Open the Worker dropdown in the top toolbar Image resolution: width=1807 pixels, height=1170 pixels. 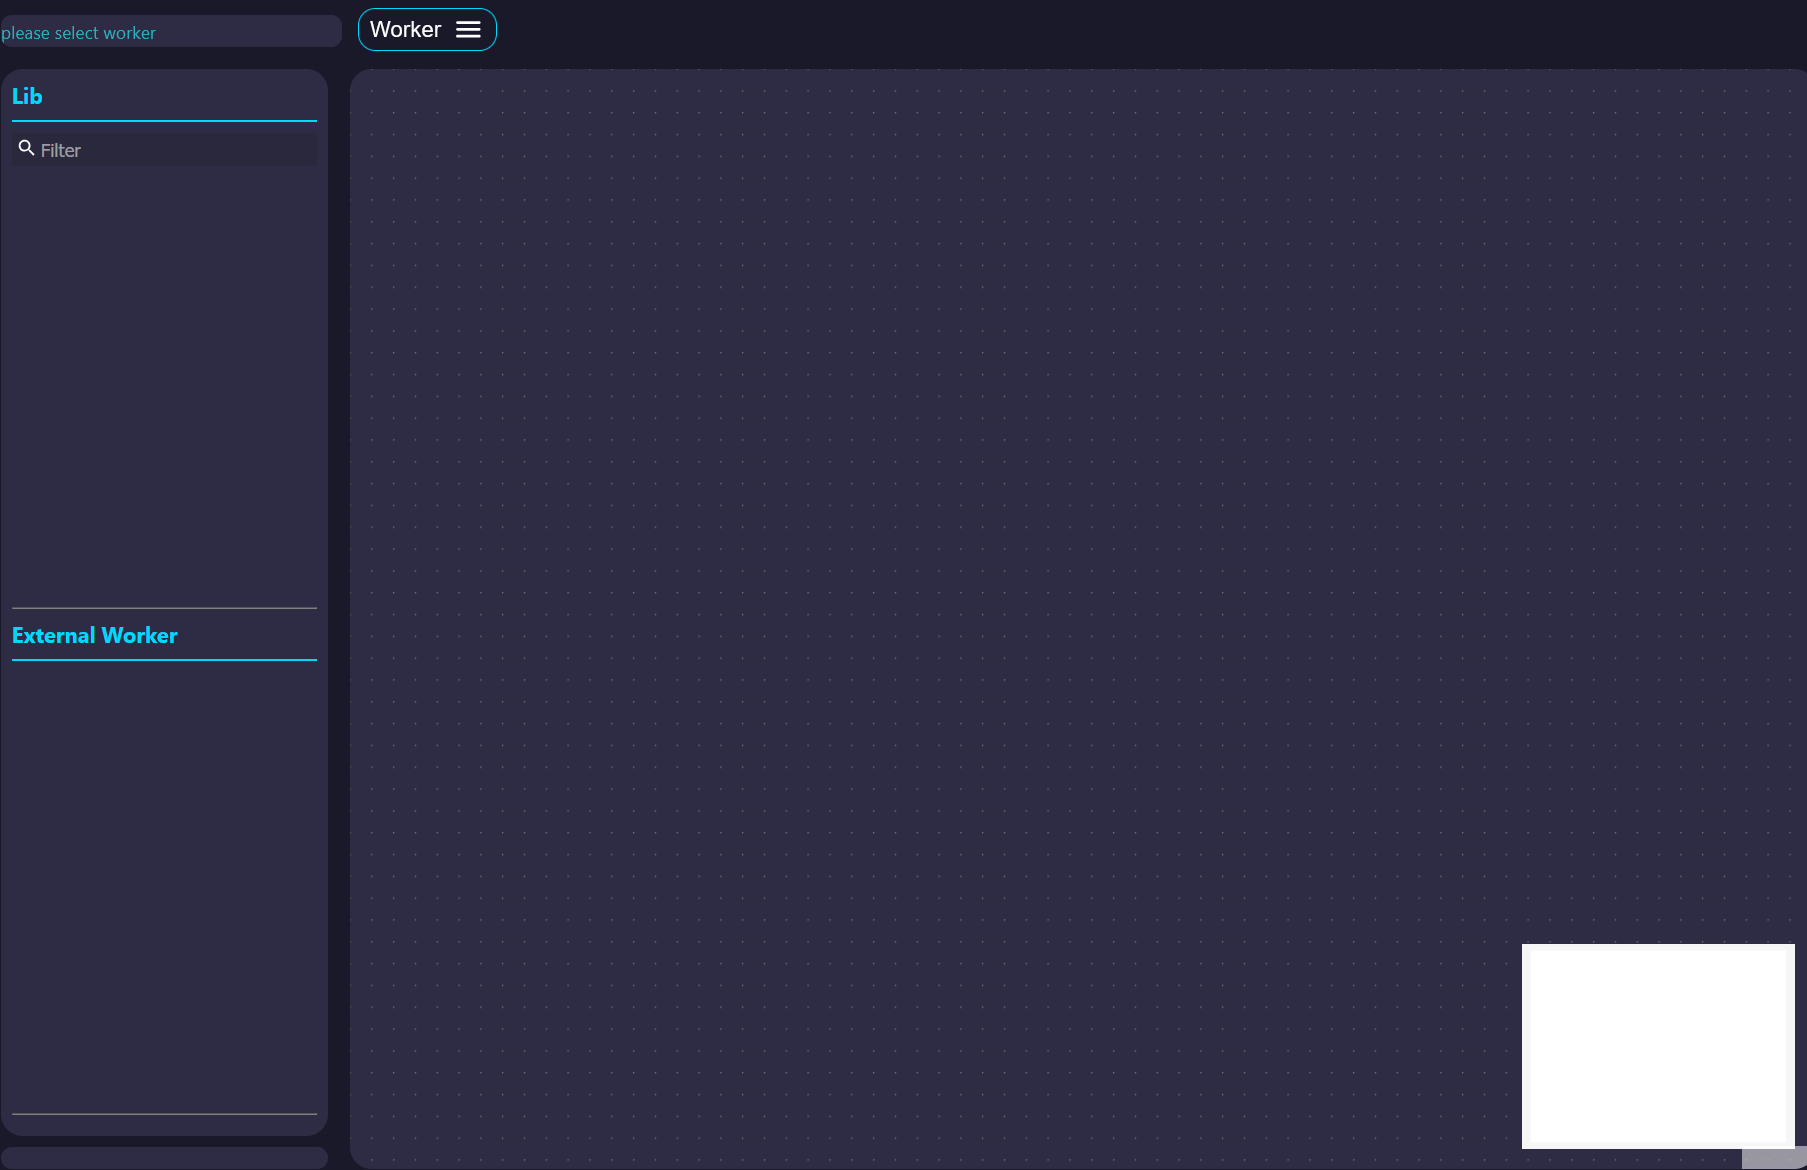[x=426, y=29]
